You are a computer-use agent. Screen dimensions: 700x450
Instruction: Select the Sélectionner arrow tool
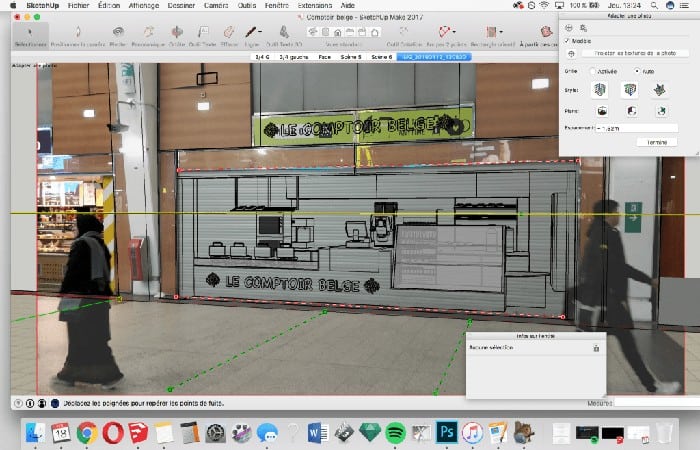[30, 35]
